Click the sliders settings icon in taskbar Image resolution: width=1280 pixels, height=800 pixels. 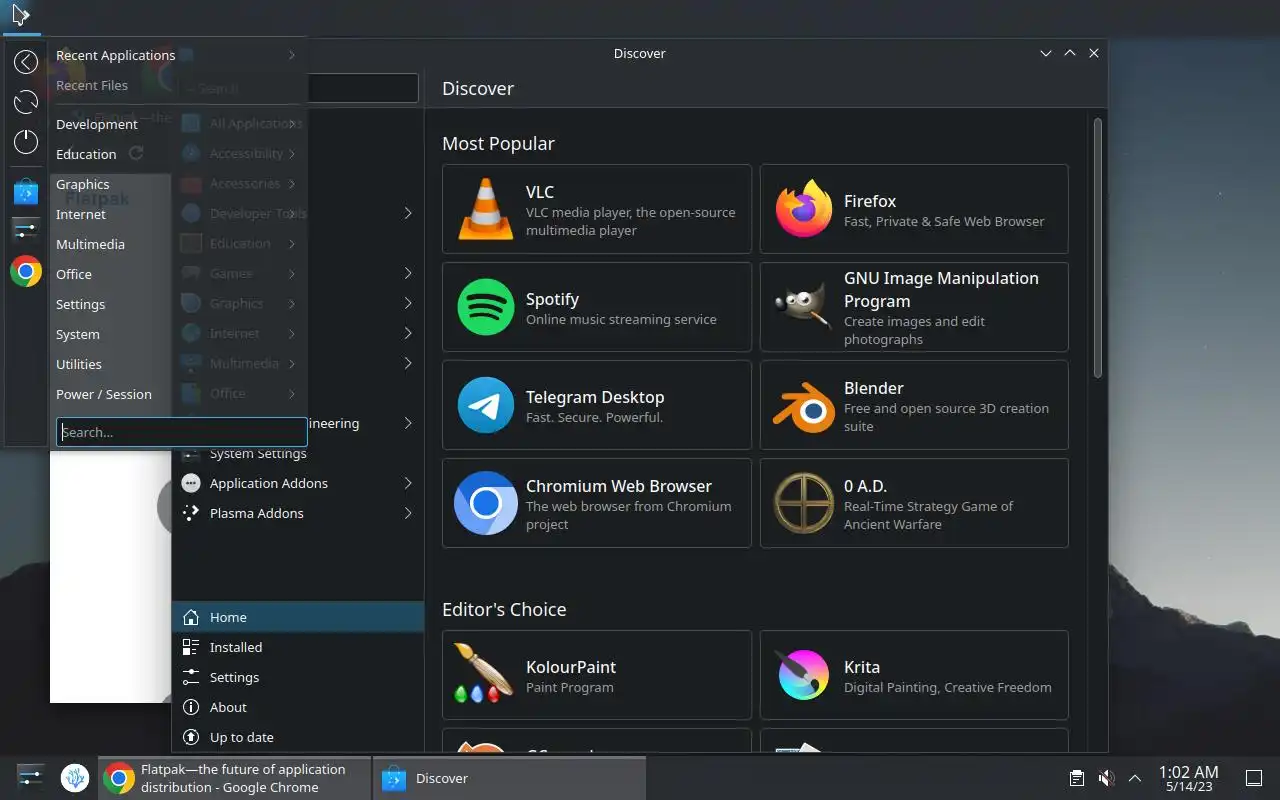tap(31, 776)
